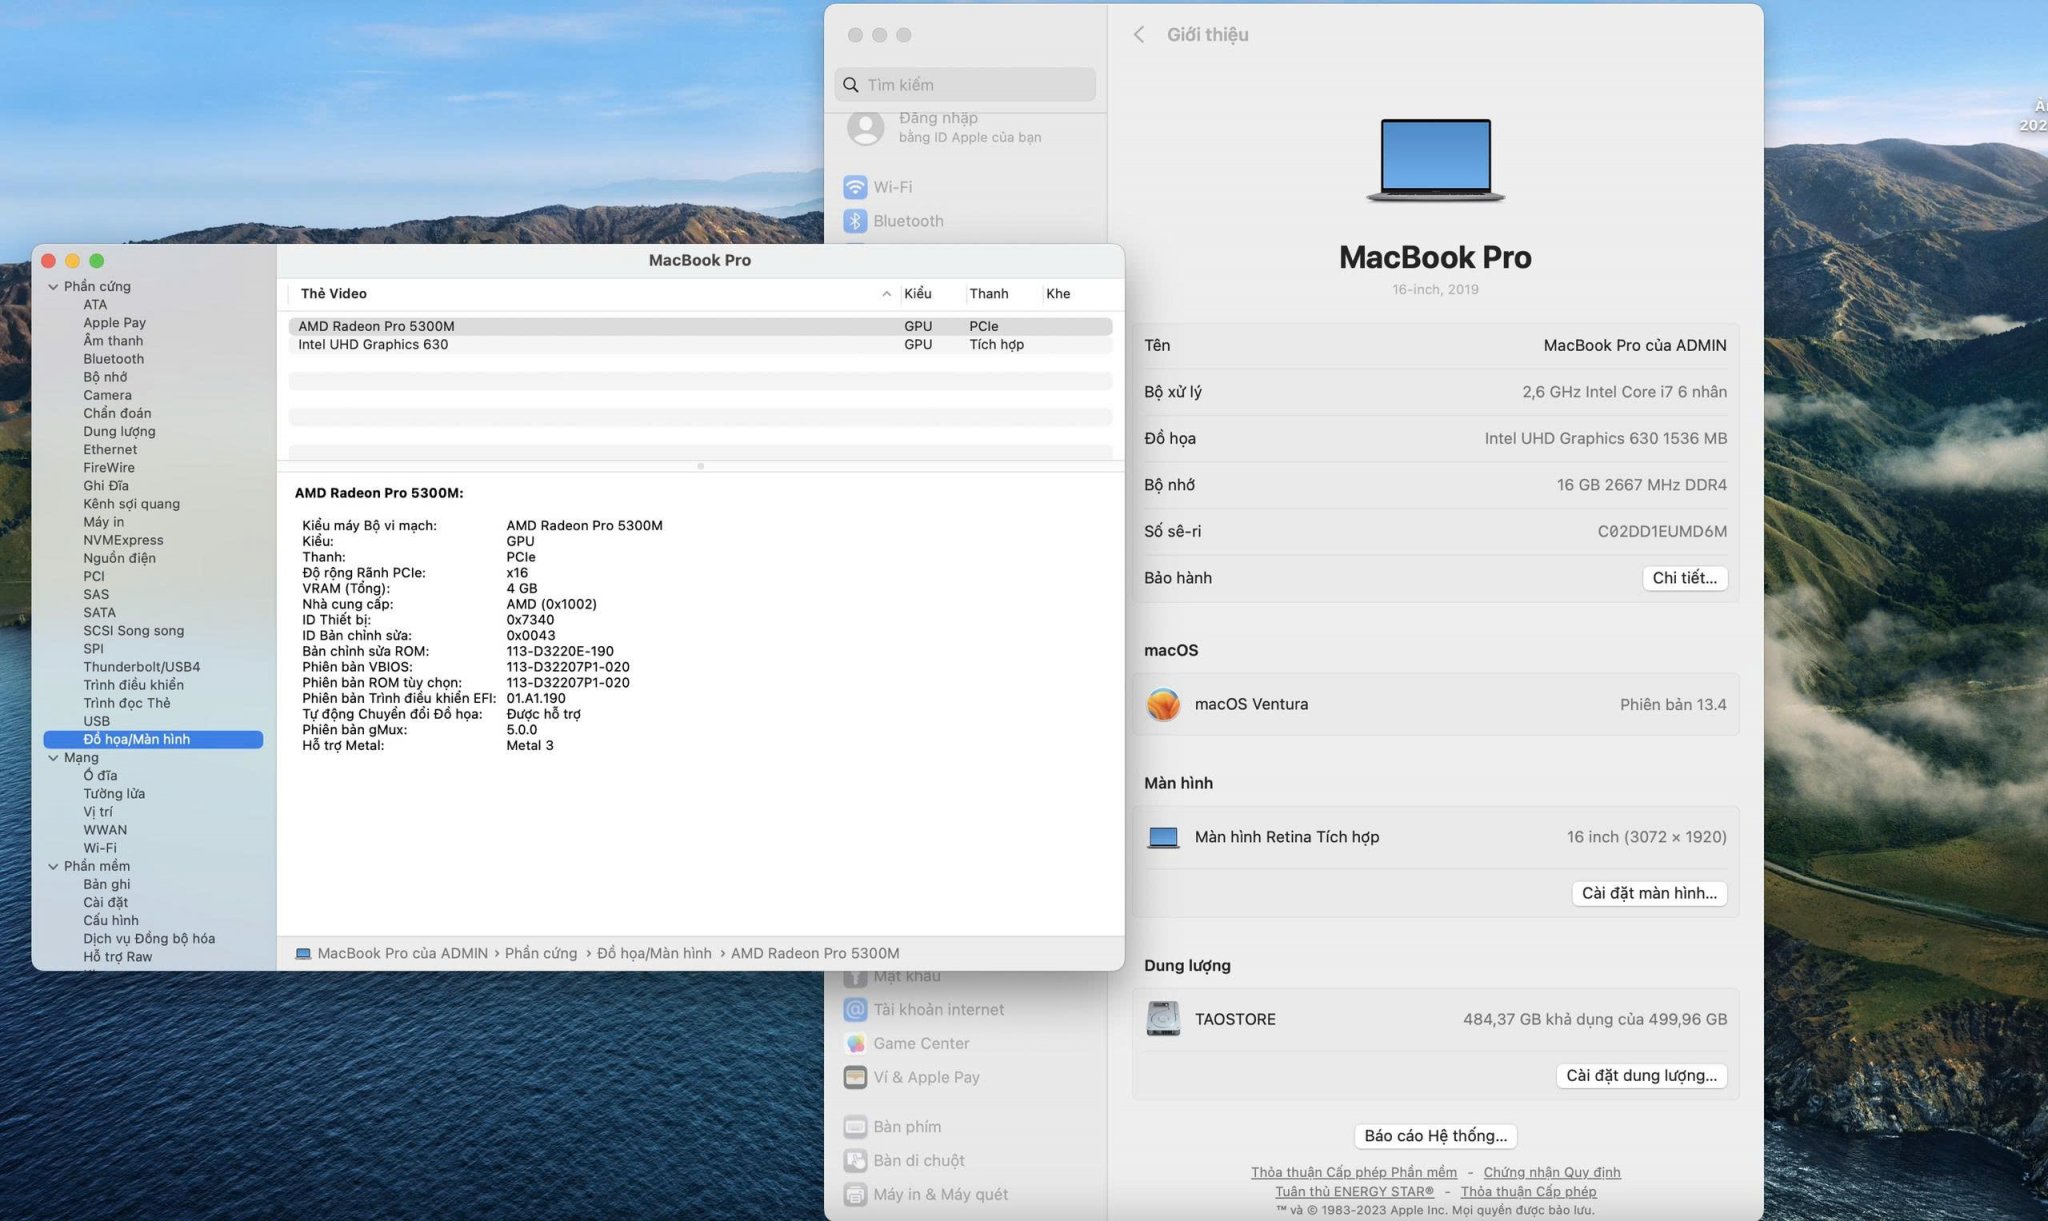Open the Chi tiết... warranty button

pyautogui.click(x=1684, y=578)
